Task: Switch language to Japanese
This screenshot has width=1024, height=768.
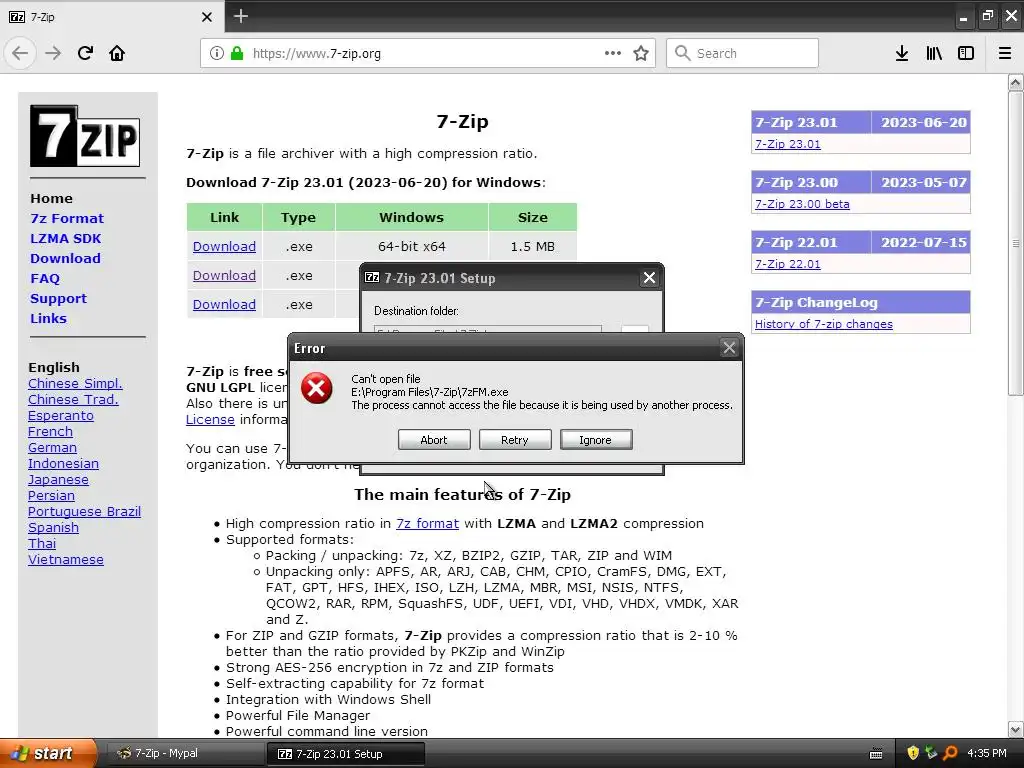Action: point(58,479)
